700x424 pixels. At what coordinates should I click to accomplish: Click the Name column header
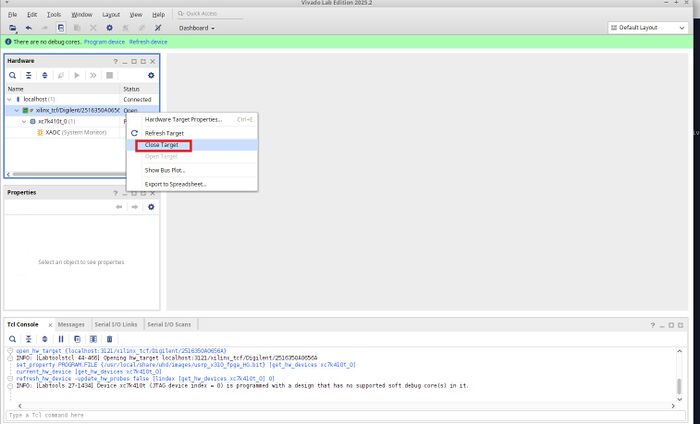(62, 89)
